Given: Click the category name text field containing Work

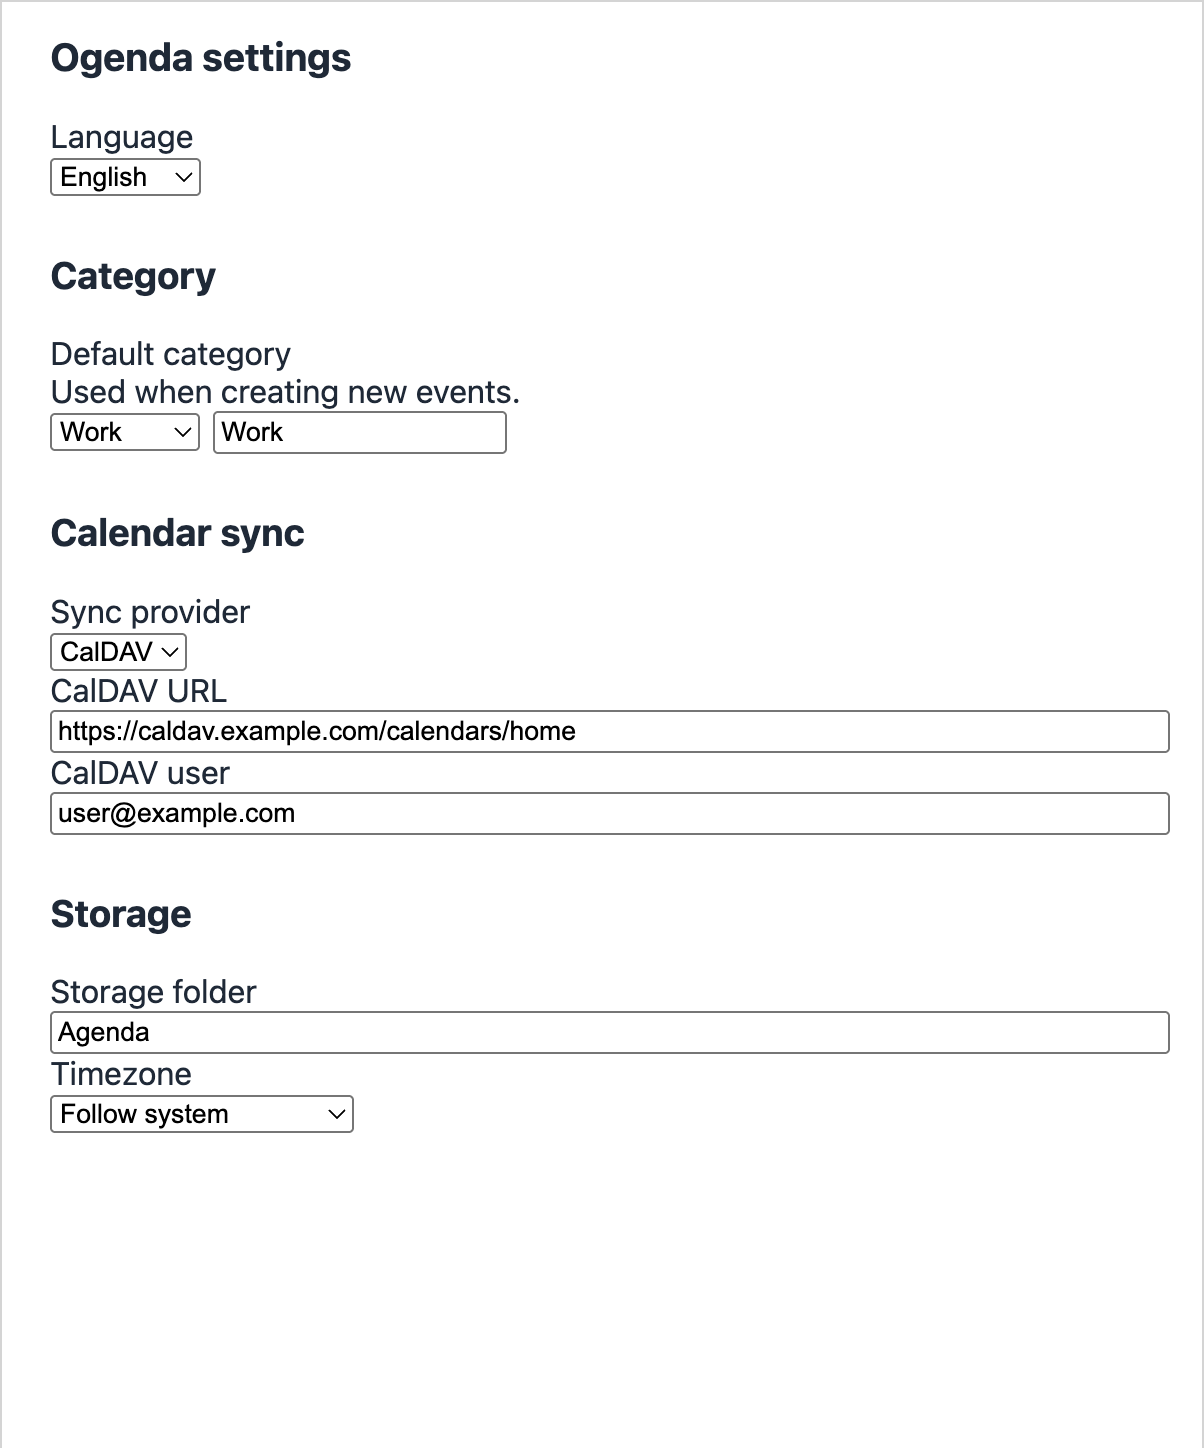Looking at the screenshot, I should [360, 432].
